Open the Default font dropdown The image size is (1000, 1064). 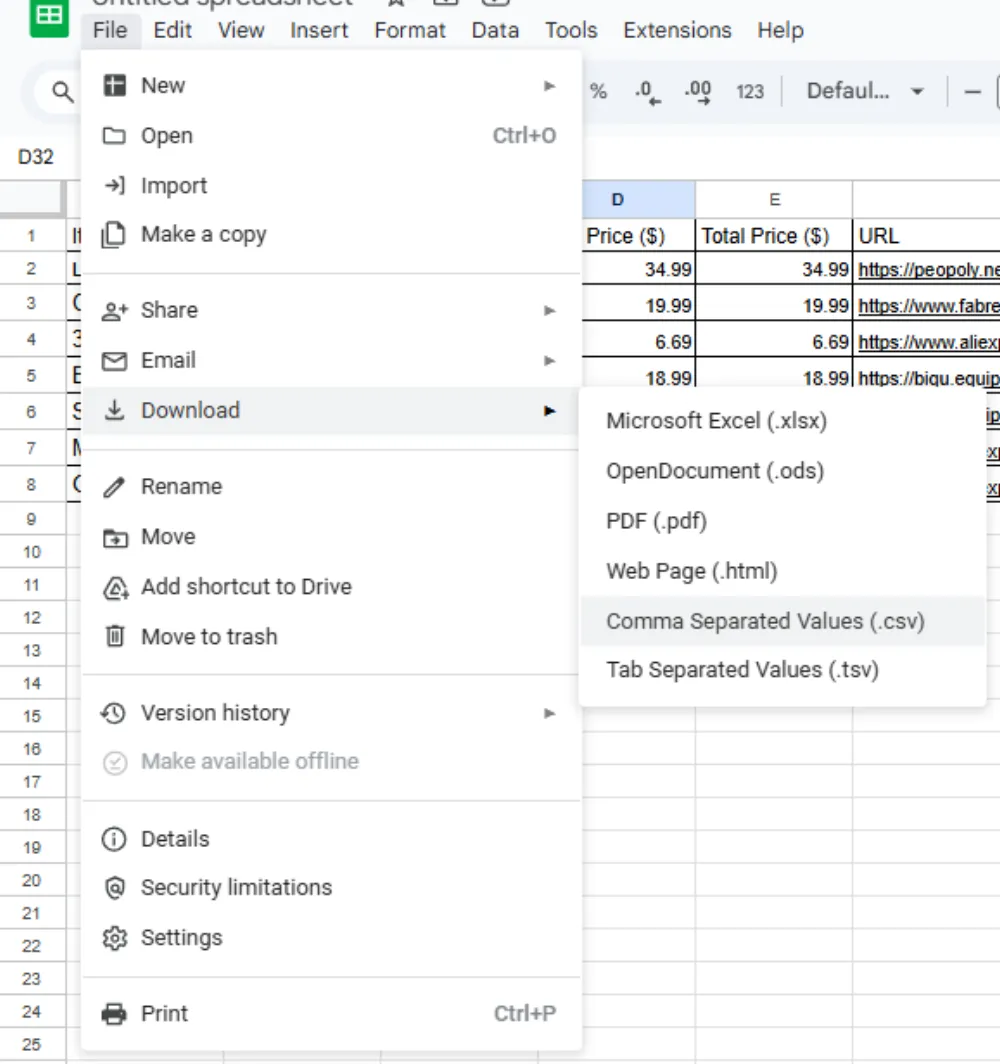pyautogui.click(x=864, y=92)
